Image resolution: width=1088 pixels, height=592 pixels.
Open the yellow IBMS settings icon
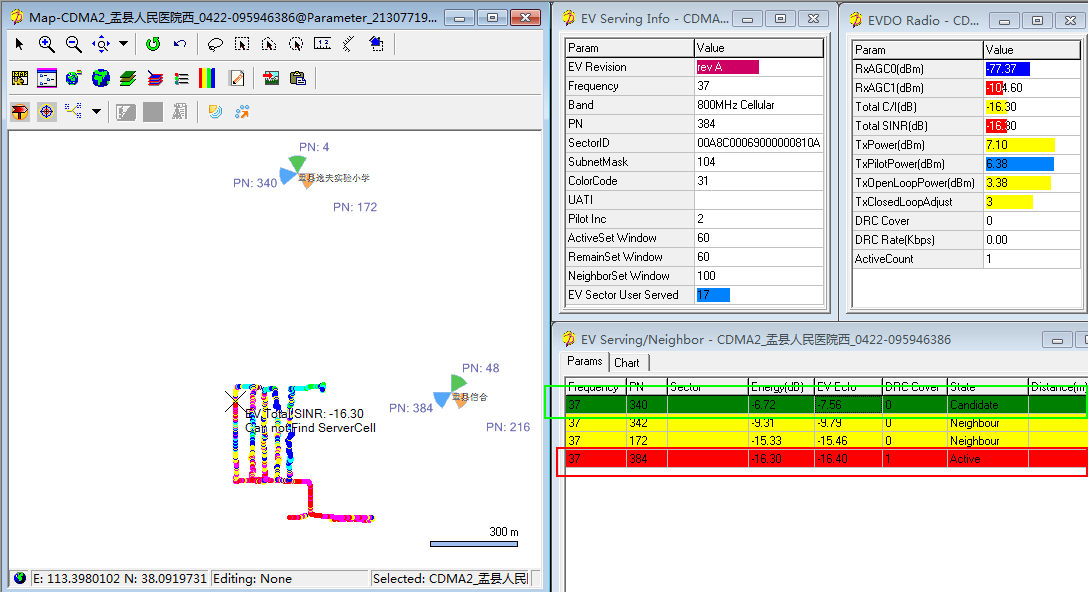click(x=20, y=78)
